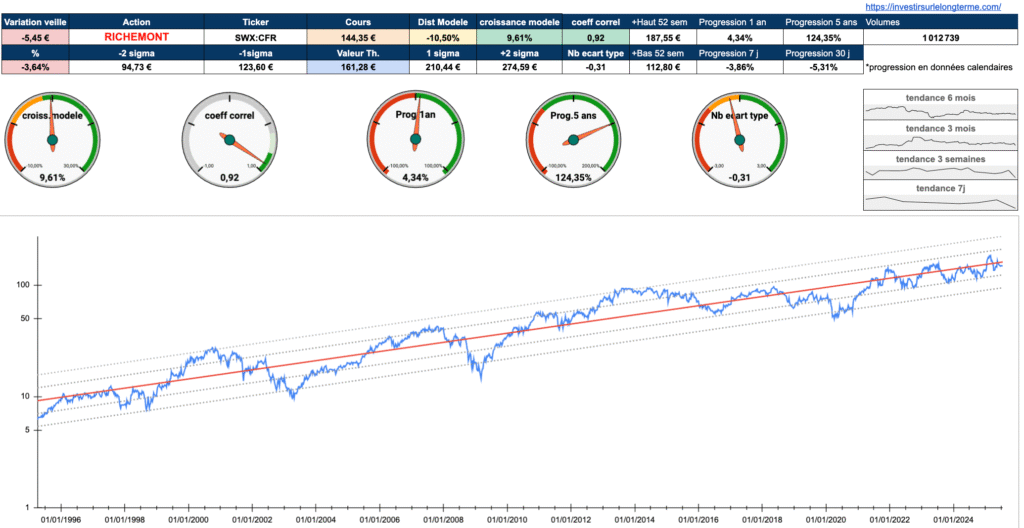
Task: Select the Prog. 5 ans gauge
Action: (x=573, y=139)
